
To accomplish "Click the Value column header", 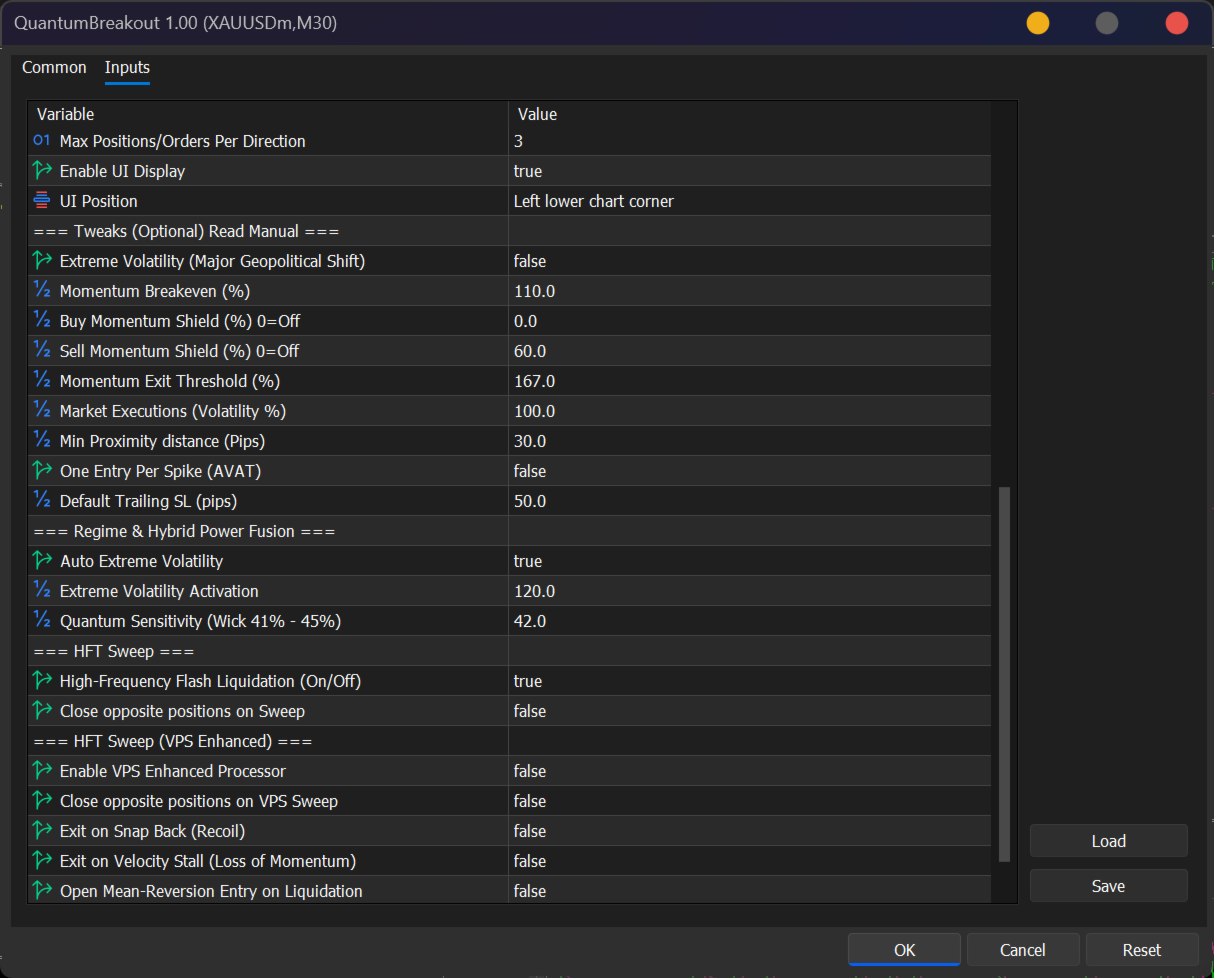I will (749, 114).
